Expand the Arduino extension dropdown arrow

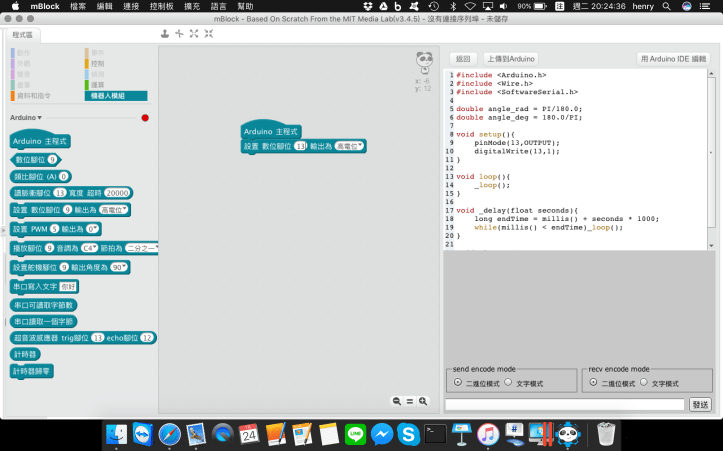tap(39, 118)
